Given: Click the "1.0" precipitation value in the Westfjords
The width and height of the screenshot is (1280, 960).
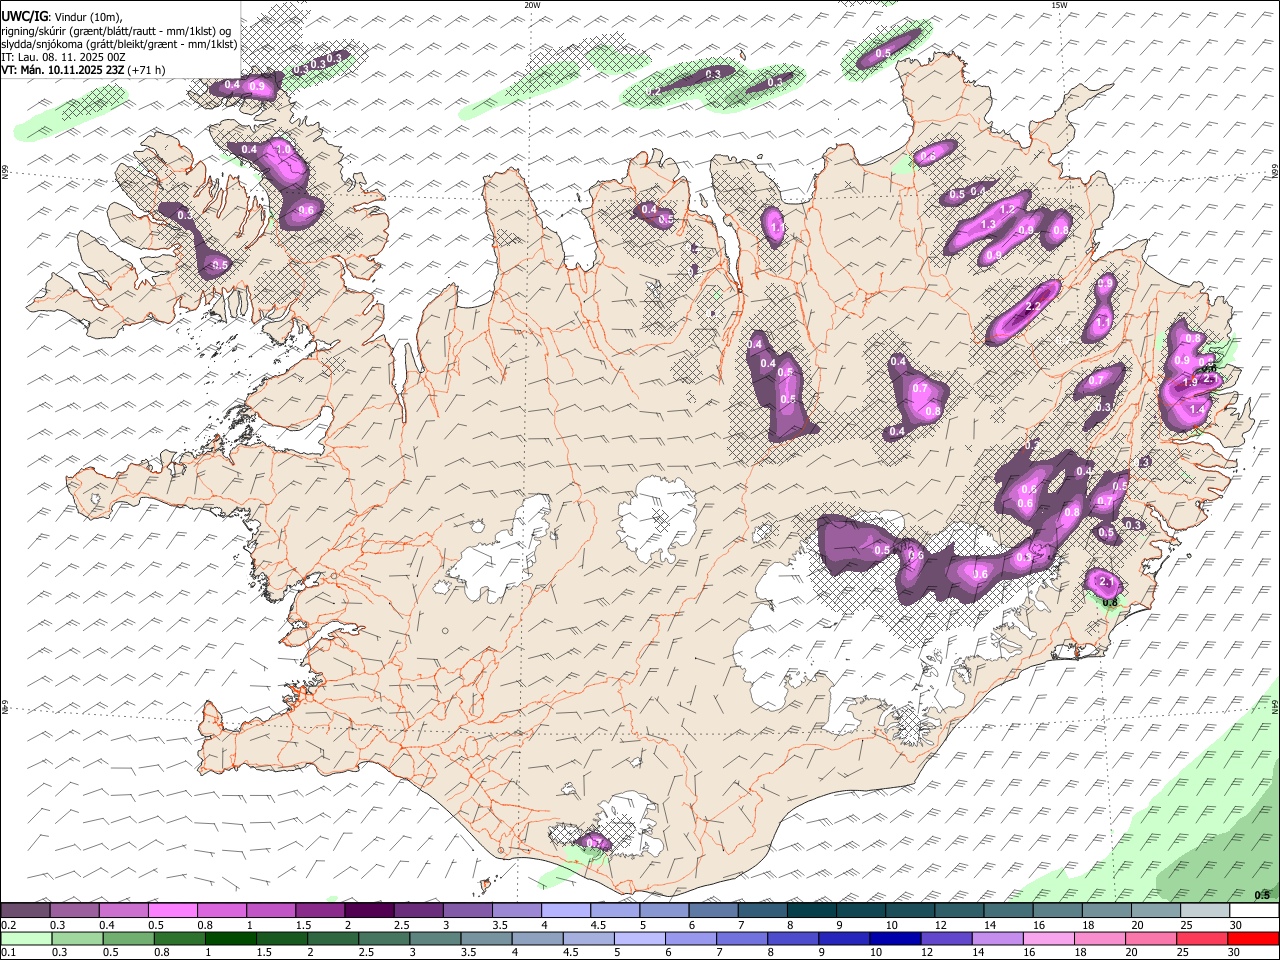Looking at the screenshot, I should coord(283,149).
